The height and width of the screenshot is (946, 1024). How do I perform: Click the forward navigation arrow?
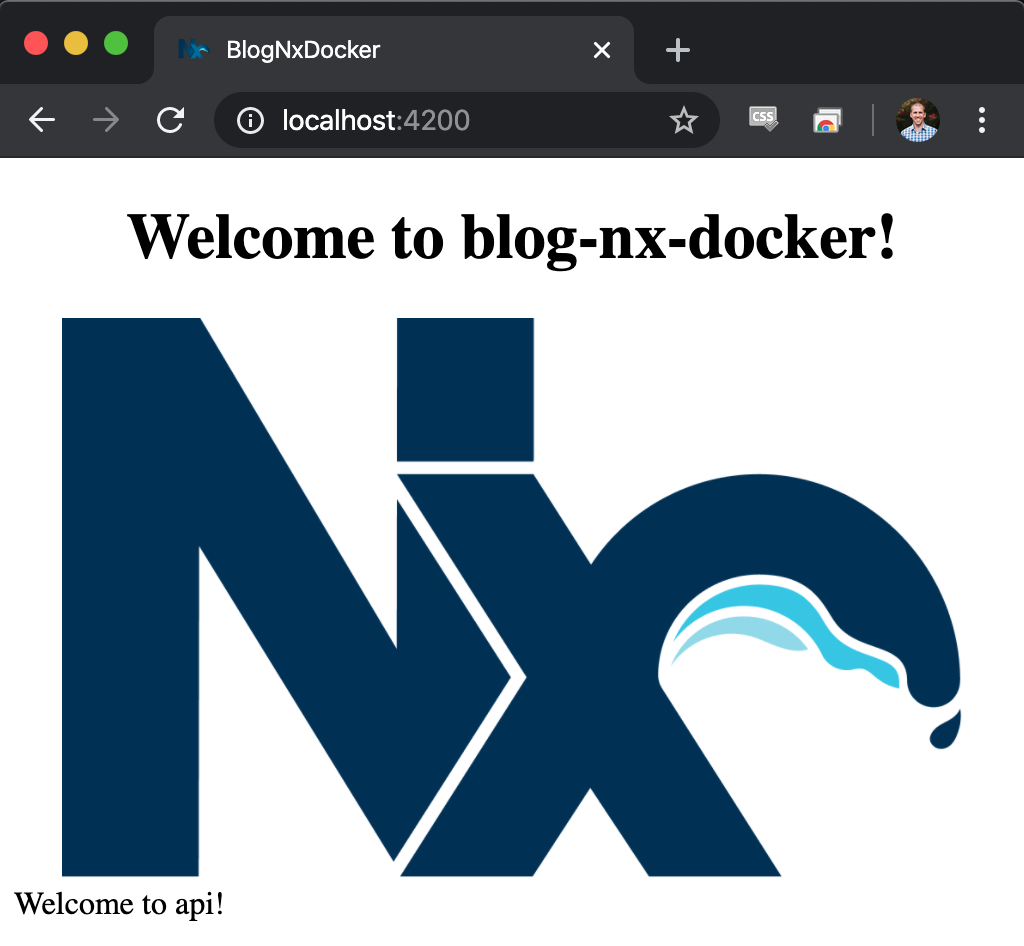point(106,120)
